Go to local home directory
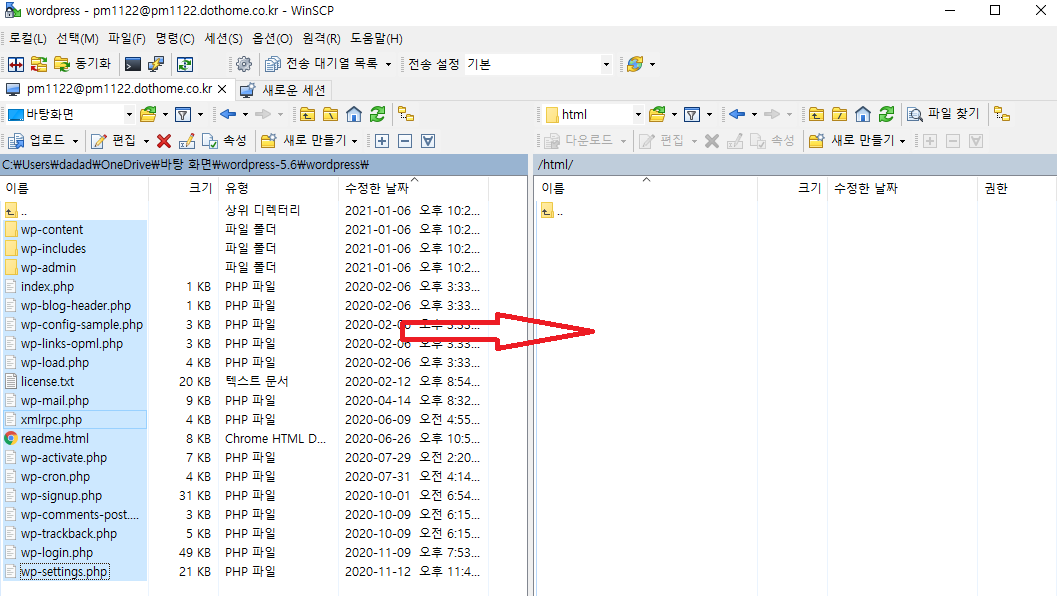Screen dimensions: 1057x596 click(x=354, y=115)
